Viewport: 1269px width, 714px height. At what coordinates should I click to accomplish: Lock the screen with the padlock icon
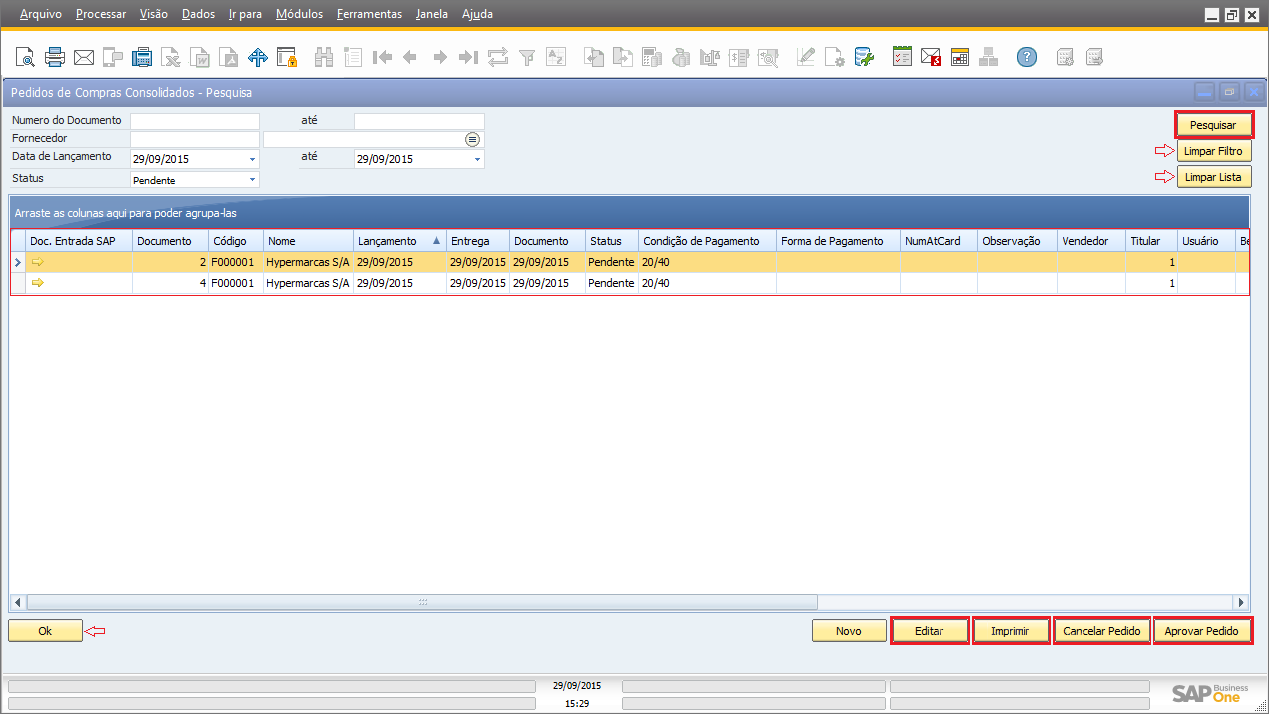point(287,57)
